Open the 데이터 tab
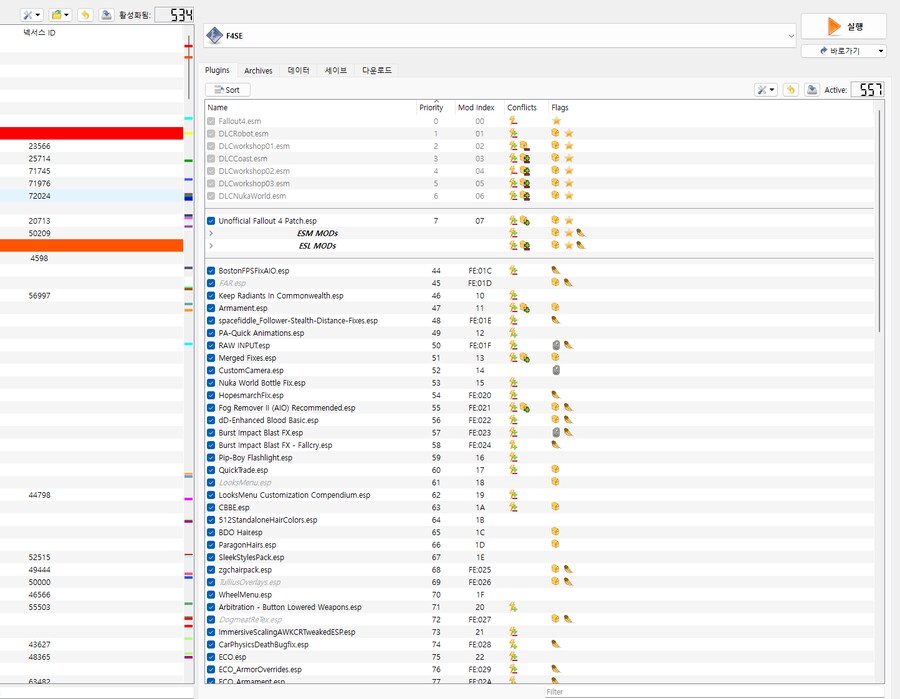This screenshot has height=699, width=900. click(298, 71)
